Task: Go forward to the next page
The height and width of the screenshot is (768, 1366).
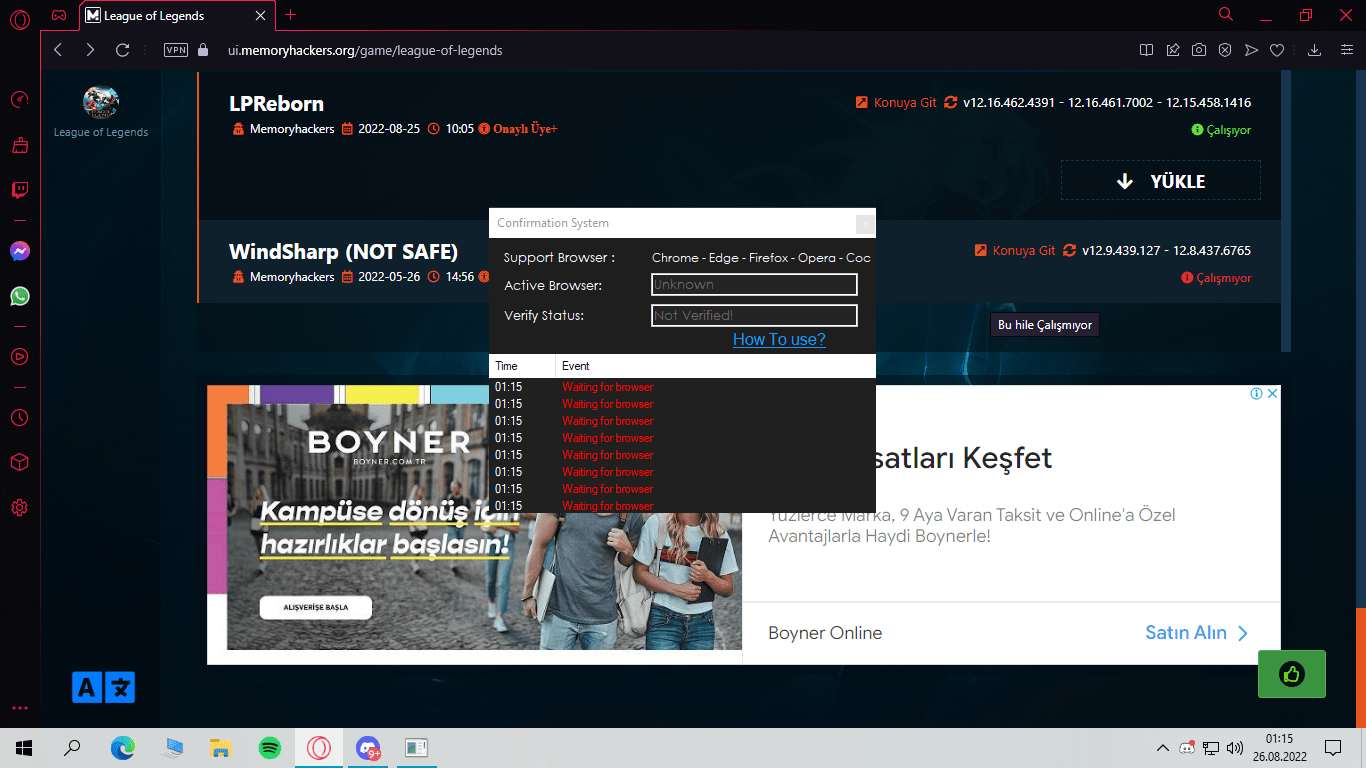Action: pyautogui.click(x=90, y=50)
